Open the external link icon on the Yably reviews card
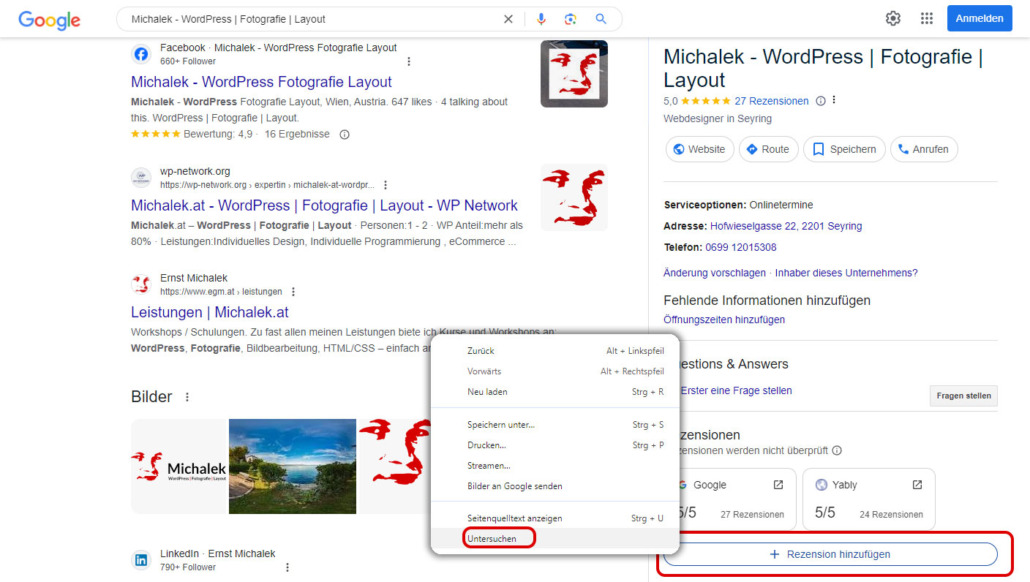The height and width of the screenshot is (582, 1030). [917, 485]
